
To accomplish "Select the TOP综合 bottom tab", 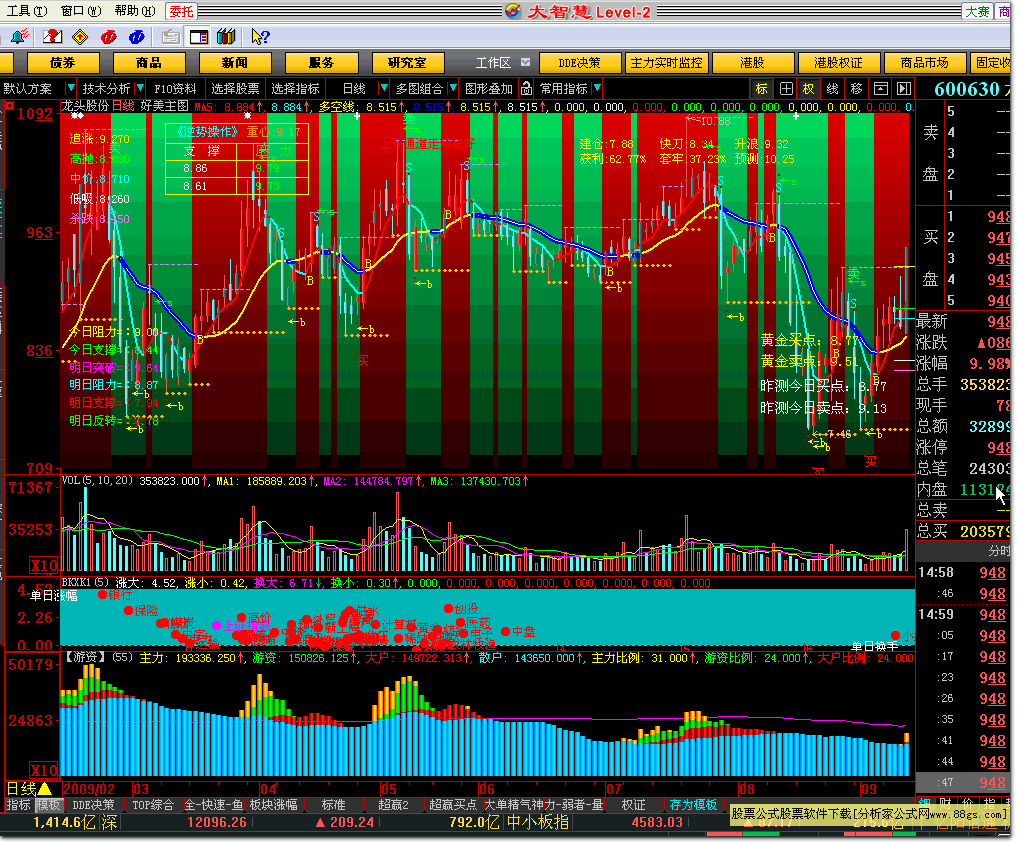I will 153,805.
